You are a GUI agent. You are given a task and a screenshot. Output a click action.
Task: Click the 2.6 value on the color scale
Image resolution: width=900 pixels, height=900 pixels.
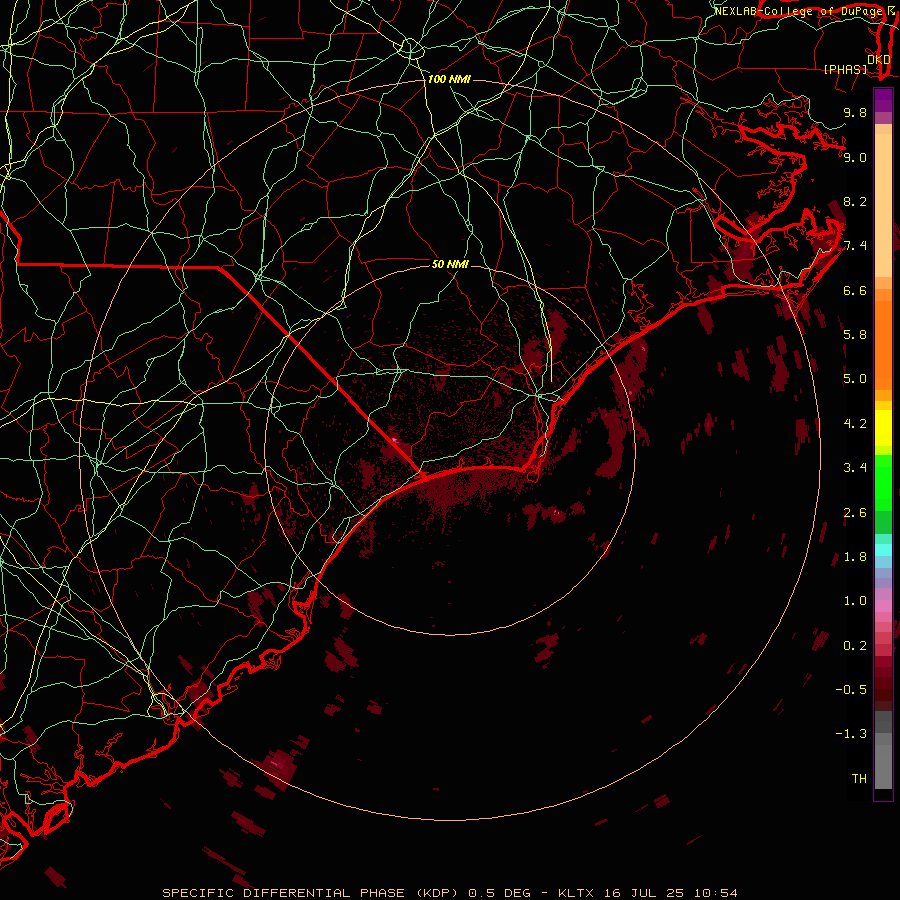pyautogui.click(x=855, y=513)
